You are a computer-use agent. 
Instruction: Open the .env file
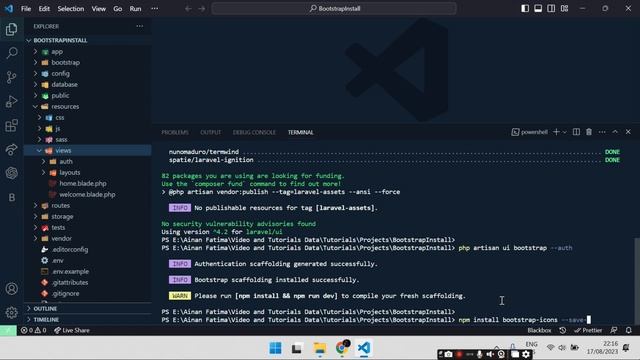pyautogui.click(x=88, y=260)
